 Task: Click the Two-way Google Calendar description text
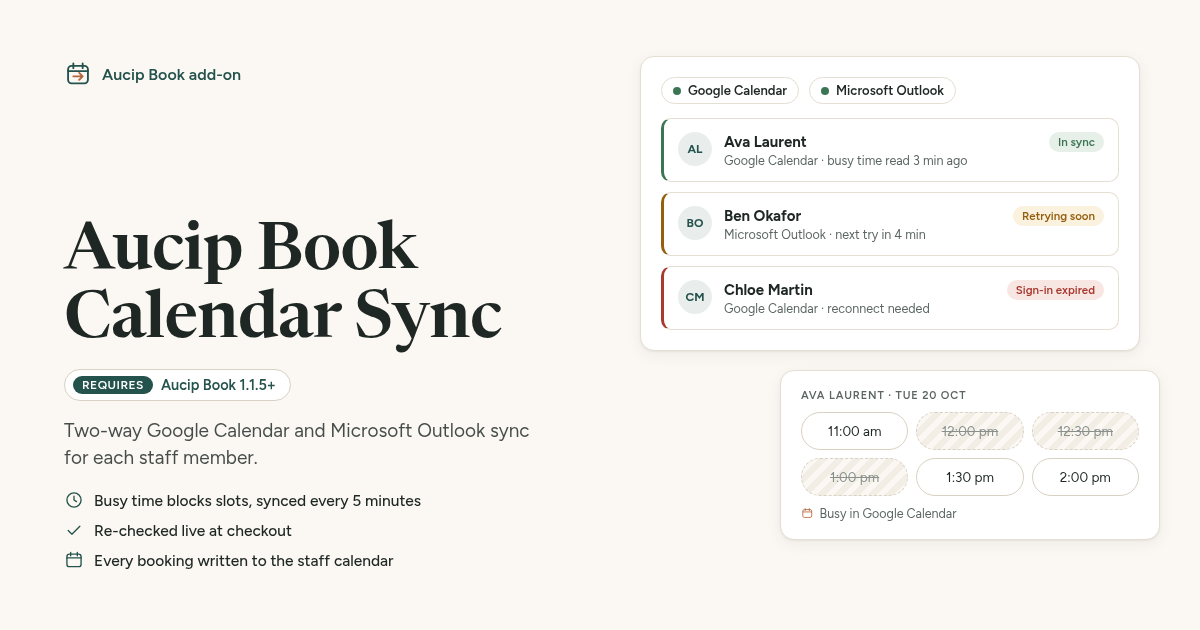[297, 444]
